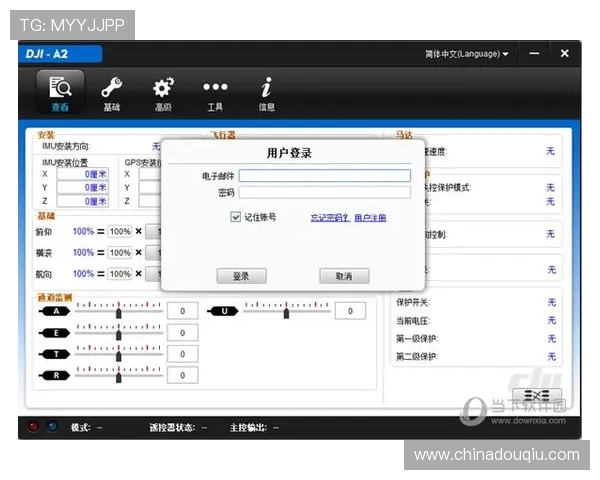Click channel R slider handle
Viewport: 600px width, 480px height.
pos(119,377)
